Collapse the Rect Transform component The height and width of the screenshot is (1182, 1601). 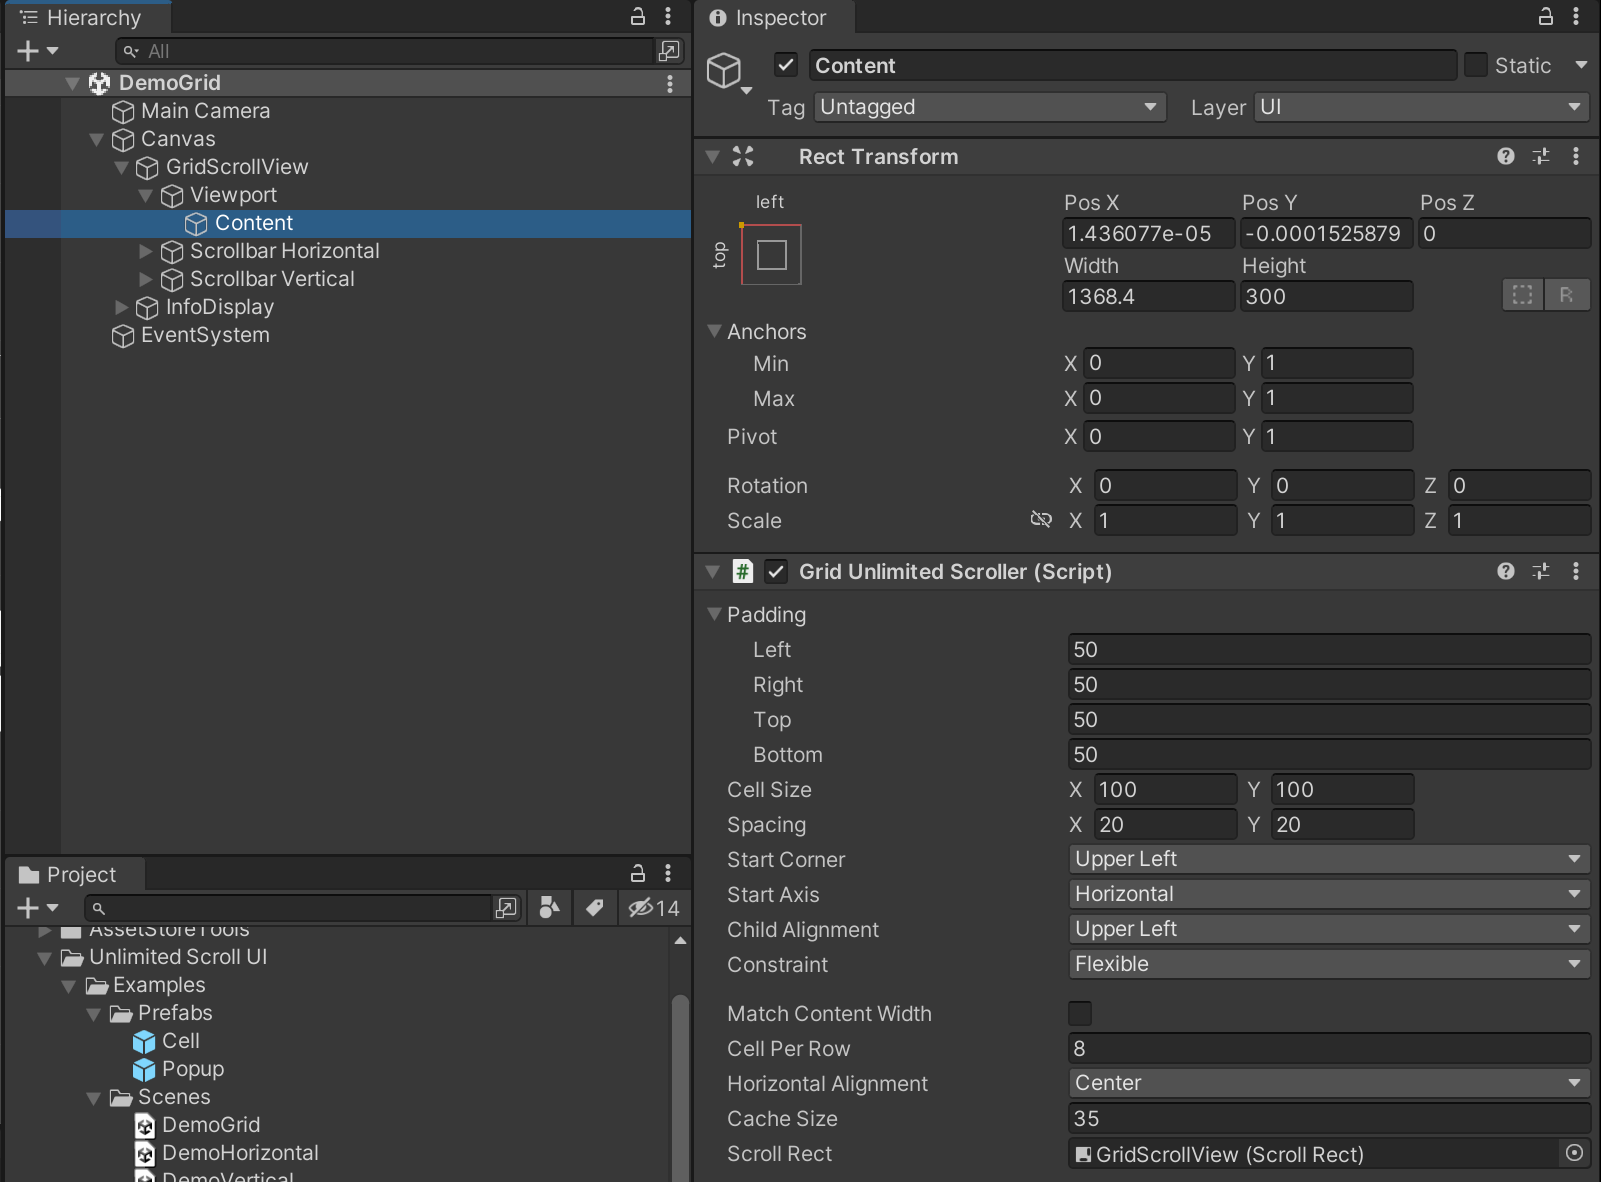pyautogui.click(x=712, y=156)
